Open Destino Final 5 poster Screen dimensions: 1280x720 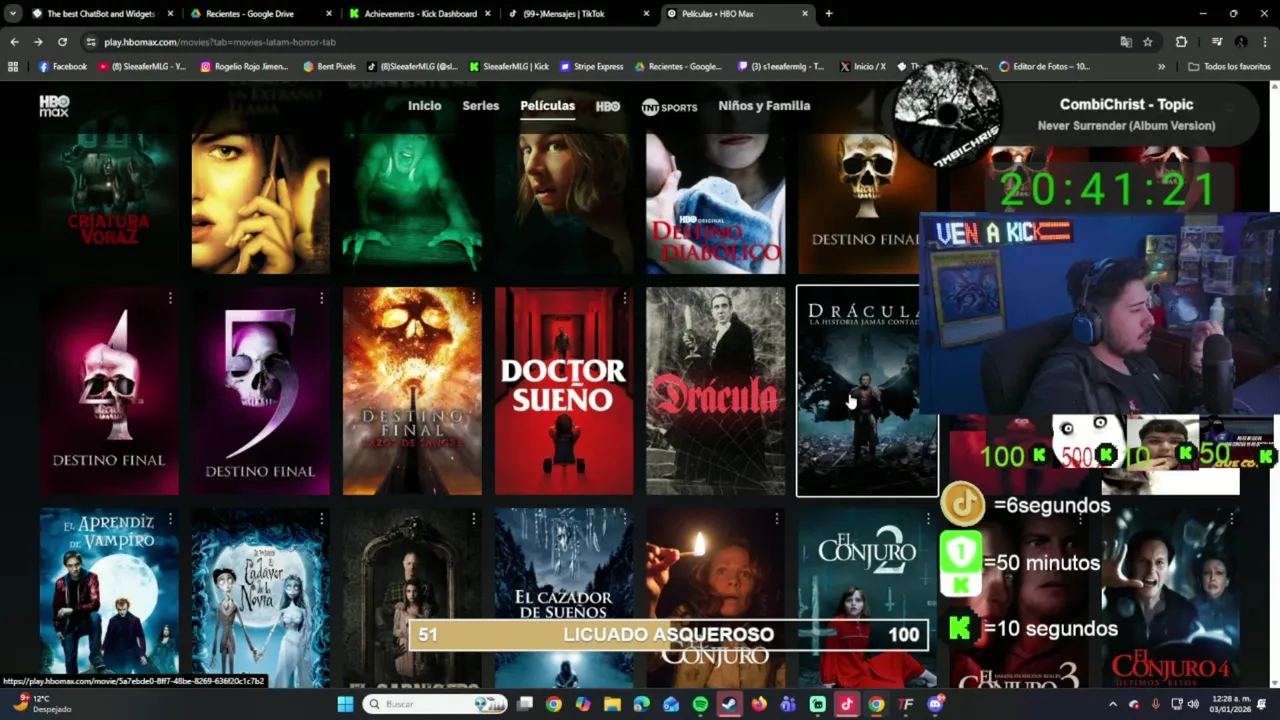point(260,391)
